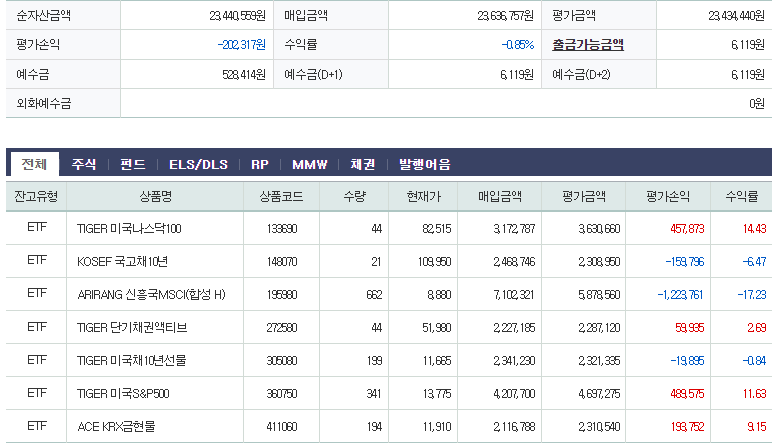Click the 예수금(D+2) label
Viewport: 775px width, 447px height.
pyautogui.click(x=581, y=75)
